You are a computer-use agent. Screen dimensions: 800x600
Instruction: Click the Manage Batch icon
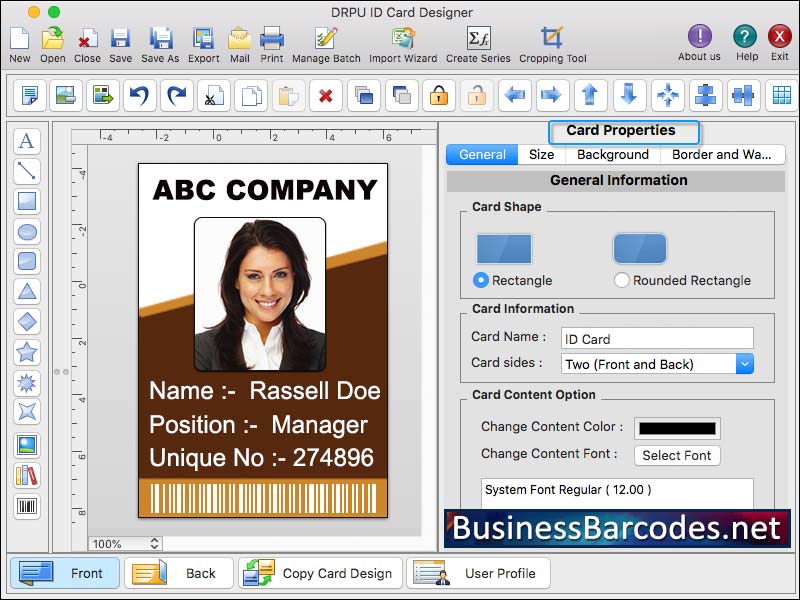coord(326,40)
